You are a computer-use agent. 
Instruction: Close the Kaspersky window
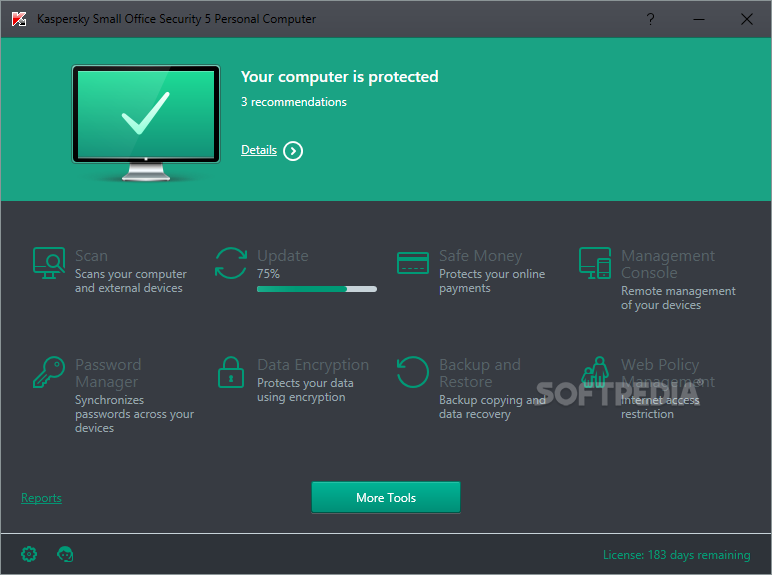[x=746, y=19]
